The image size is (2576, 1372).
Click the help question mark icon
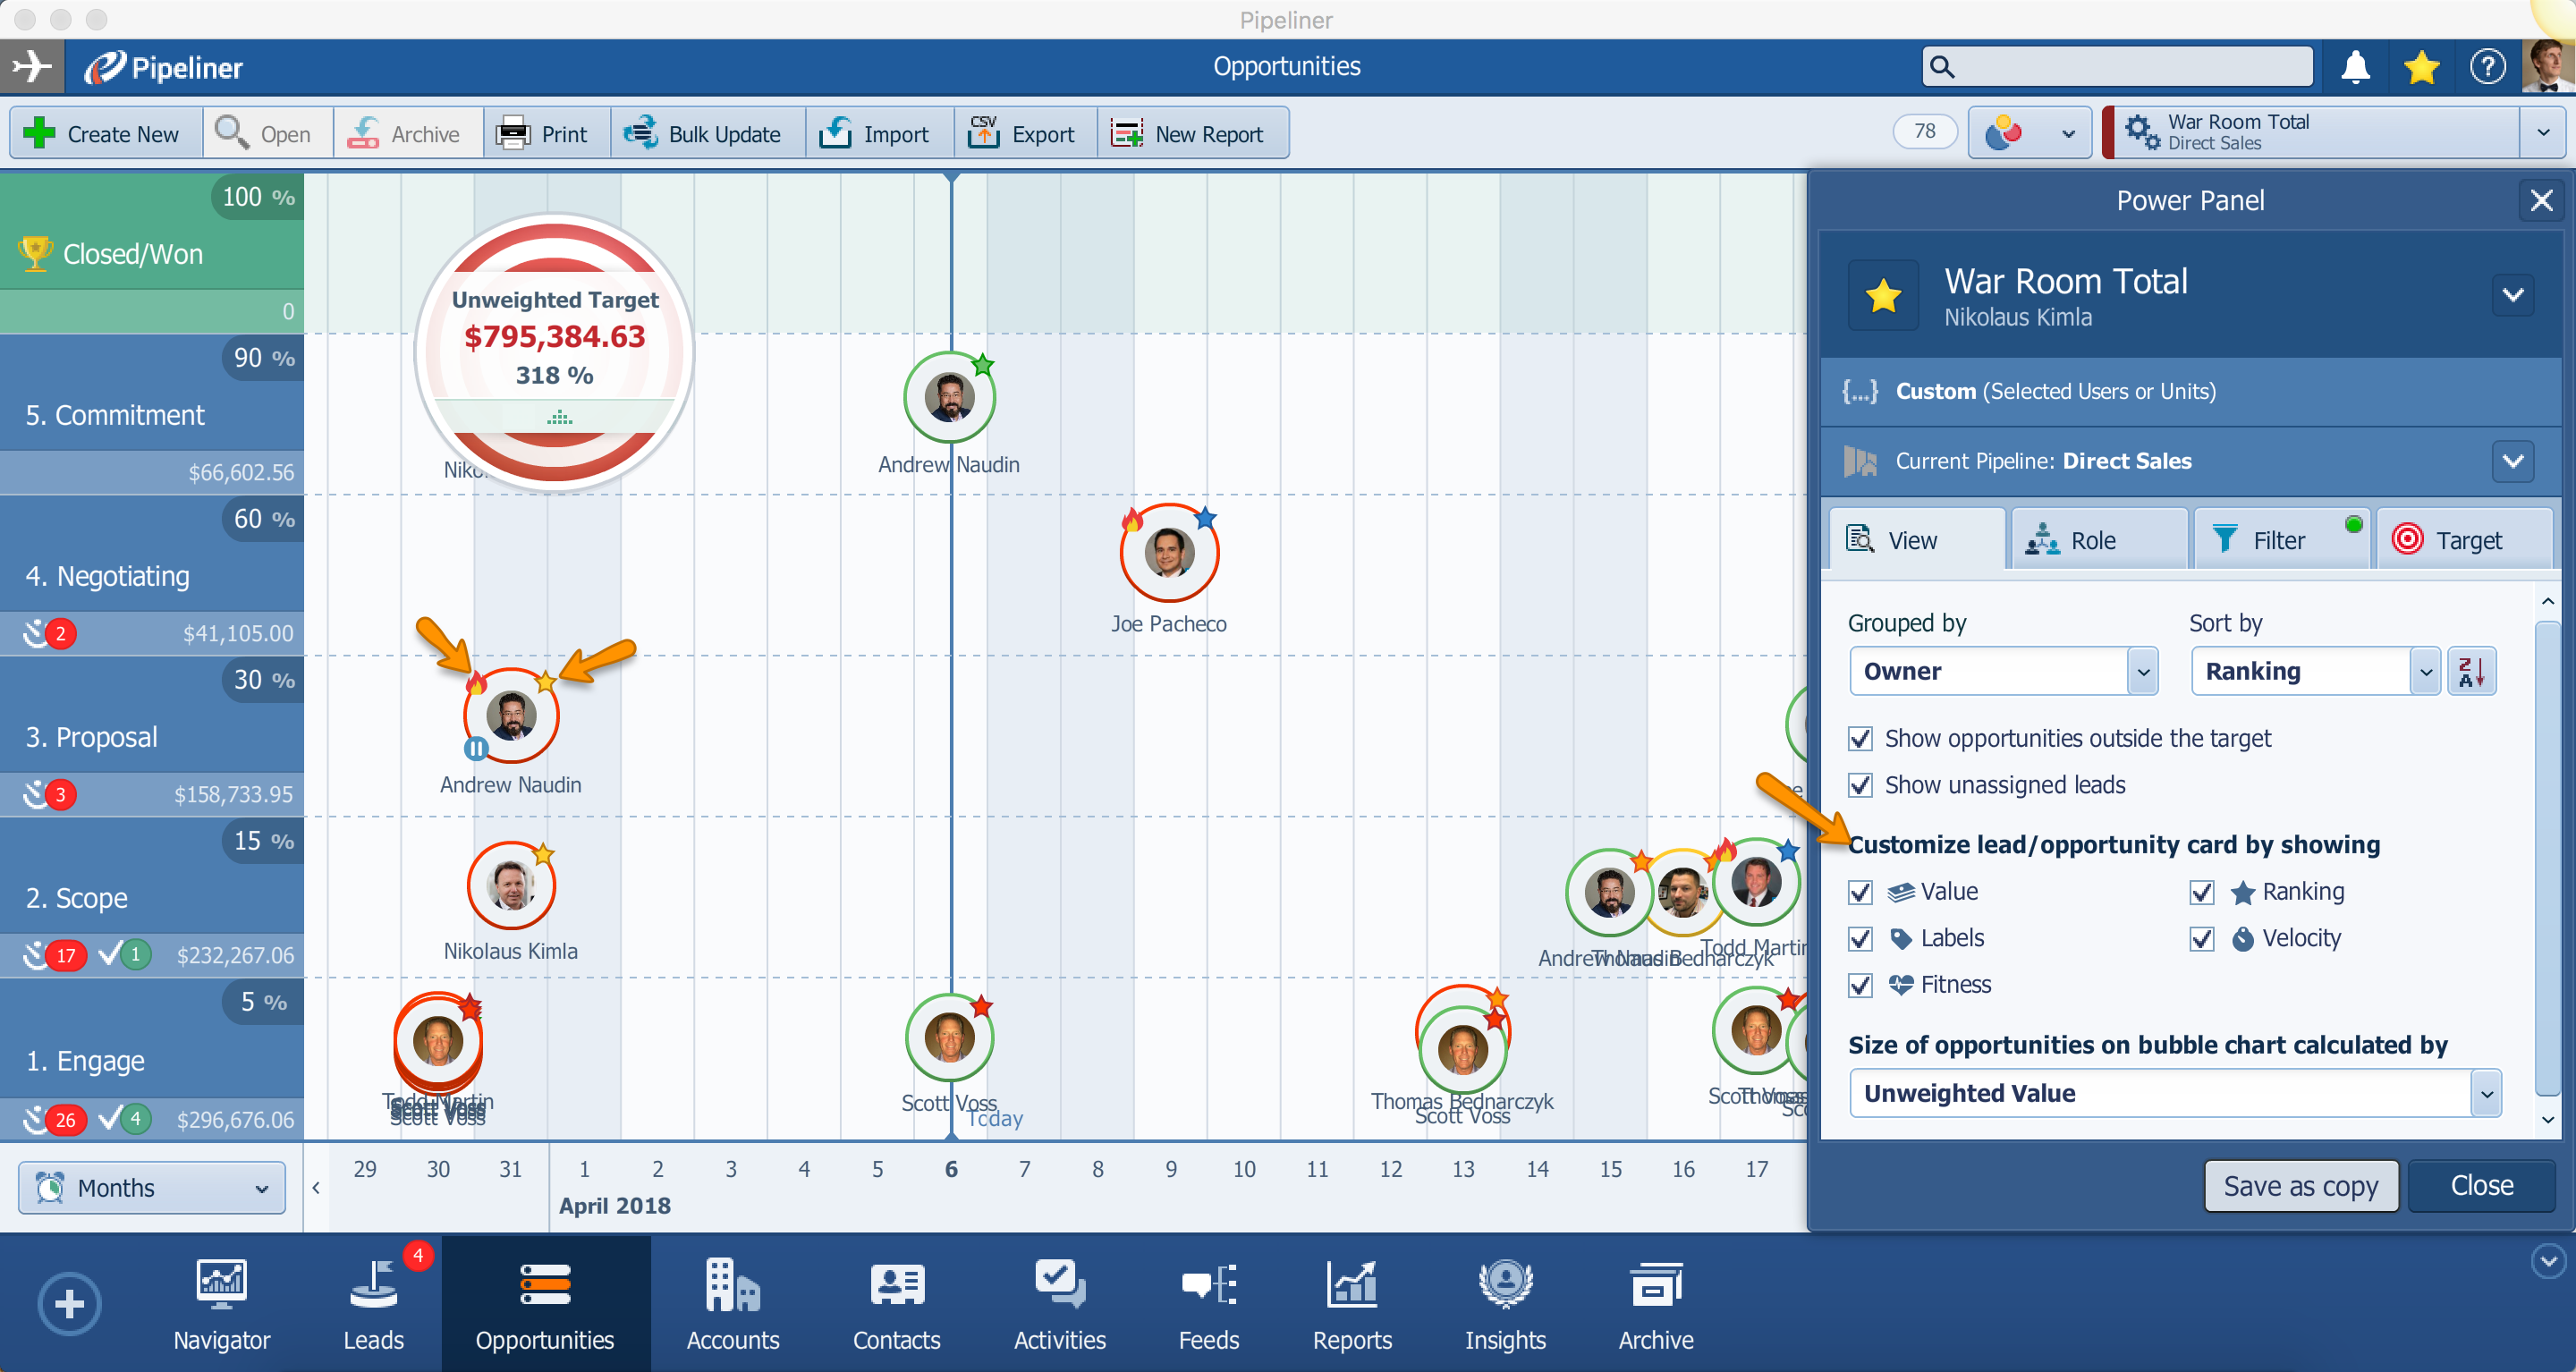pyautogui.click(x=2487, y=67)
